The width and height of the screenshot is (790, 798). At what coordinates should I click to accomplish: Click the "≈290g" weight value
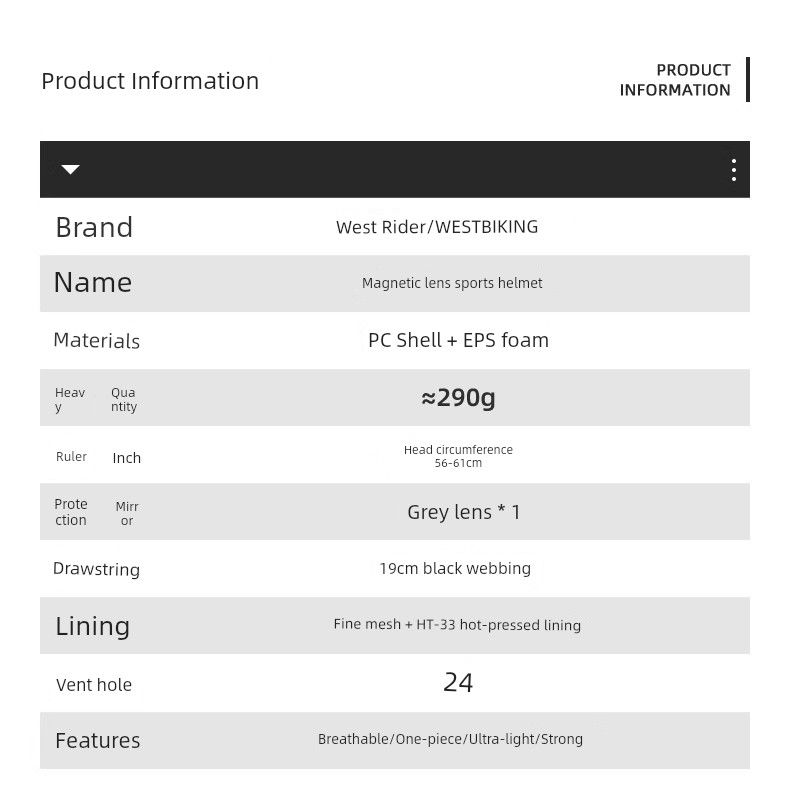click(x=458, y=398)
